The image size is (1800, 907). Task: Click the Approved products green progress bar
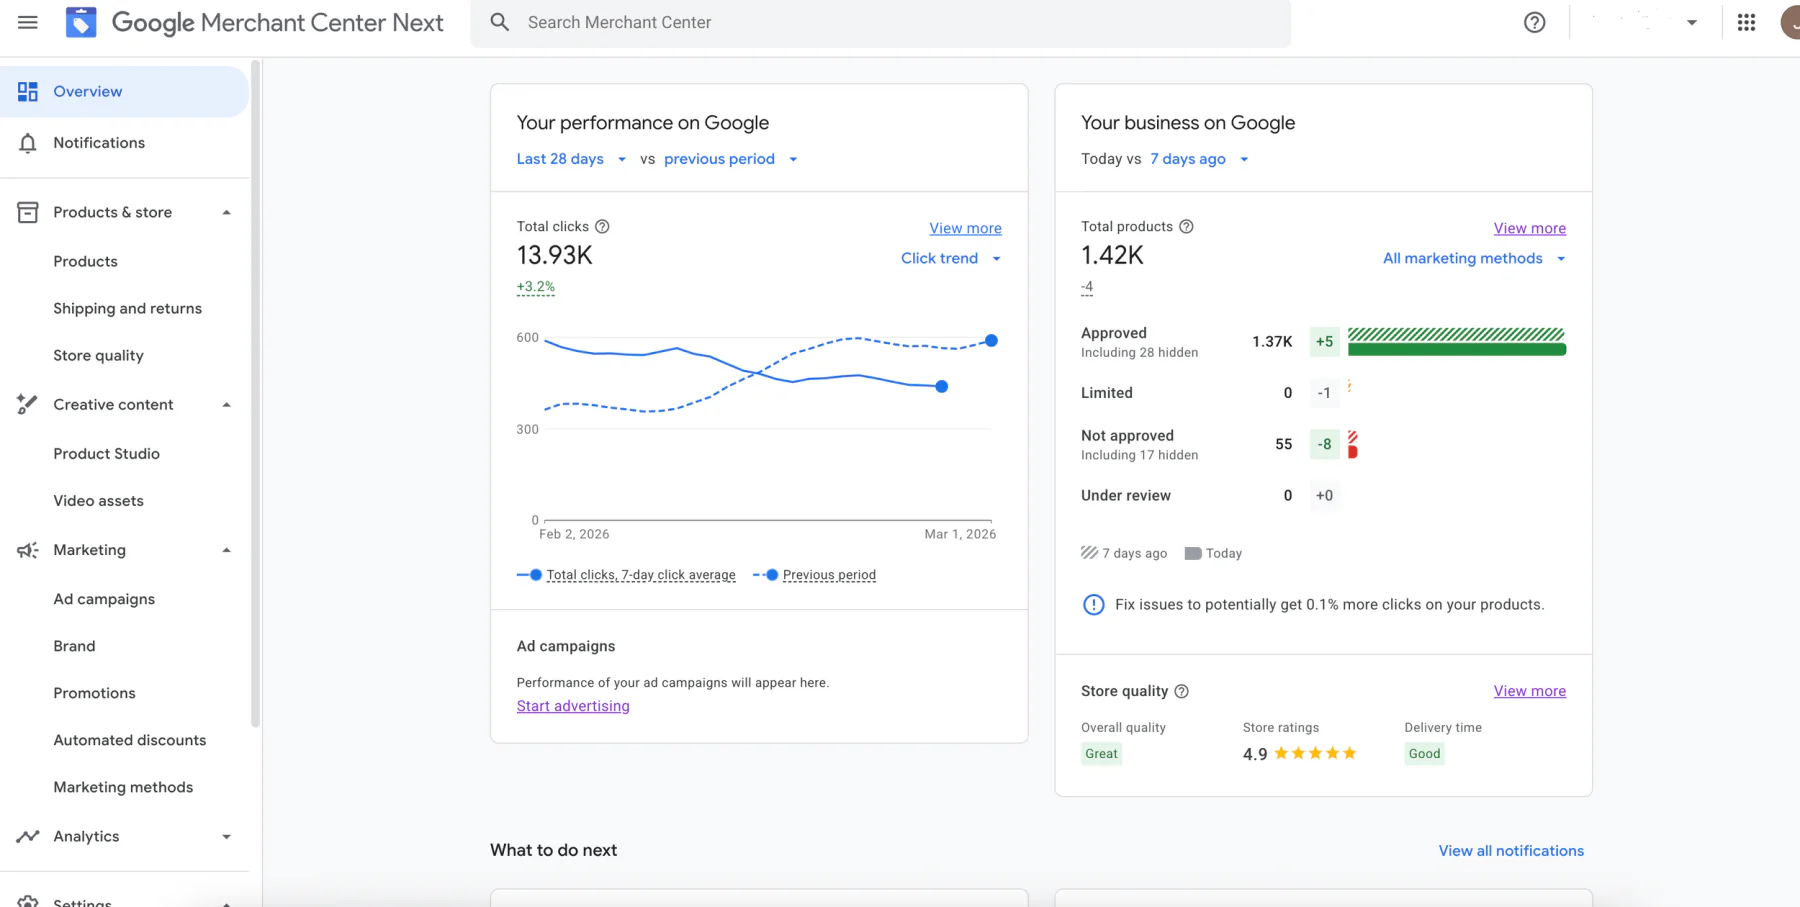click(1456, 349)
